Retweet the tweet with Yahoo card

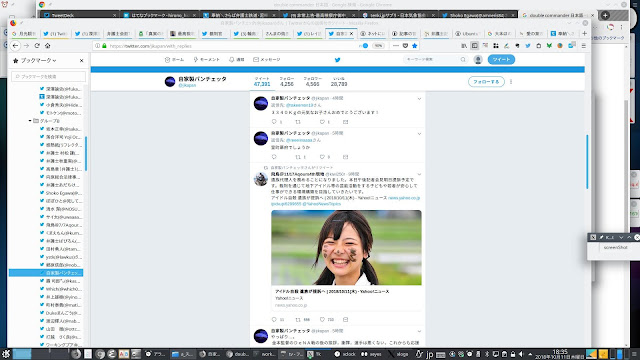tap(298, 319)
